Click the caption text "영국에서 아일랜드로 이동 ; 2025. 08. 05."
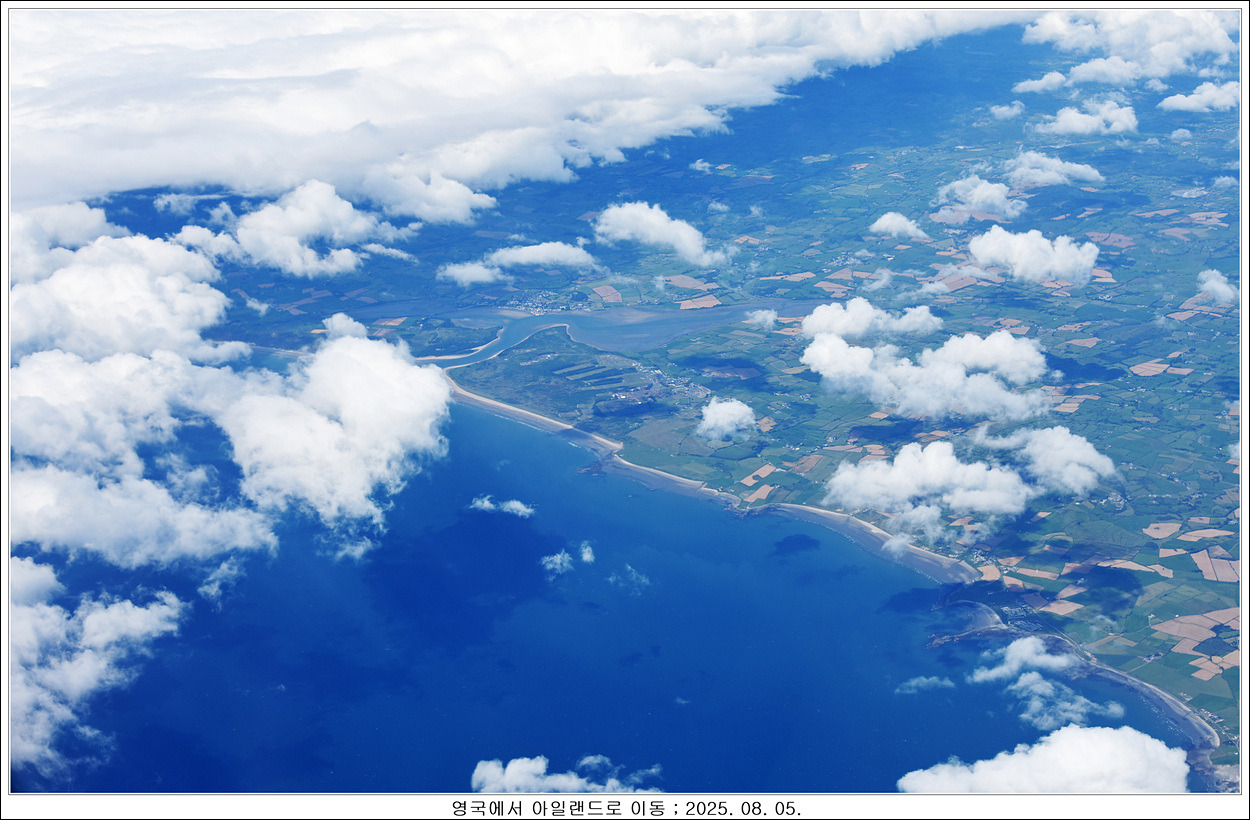1250x820 pixels. tap(626, 808)
